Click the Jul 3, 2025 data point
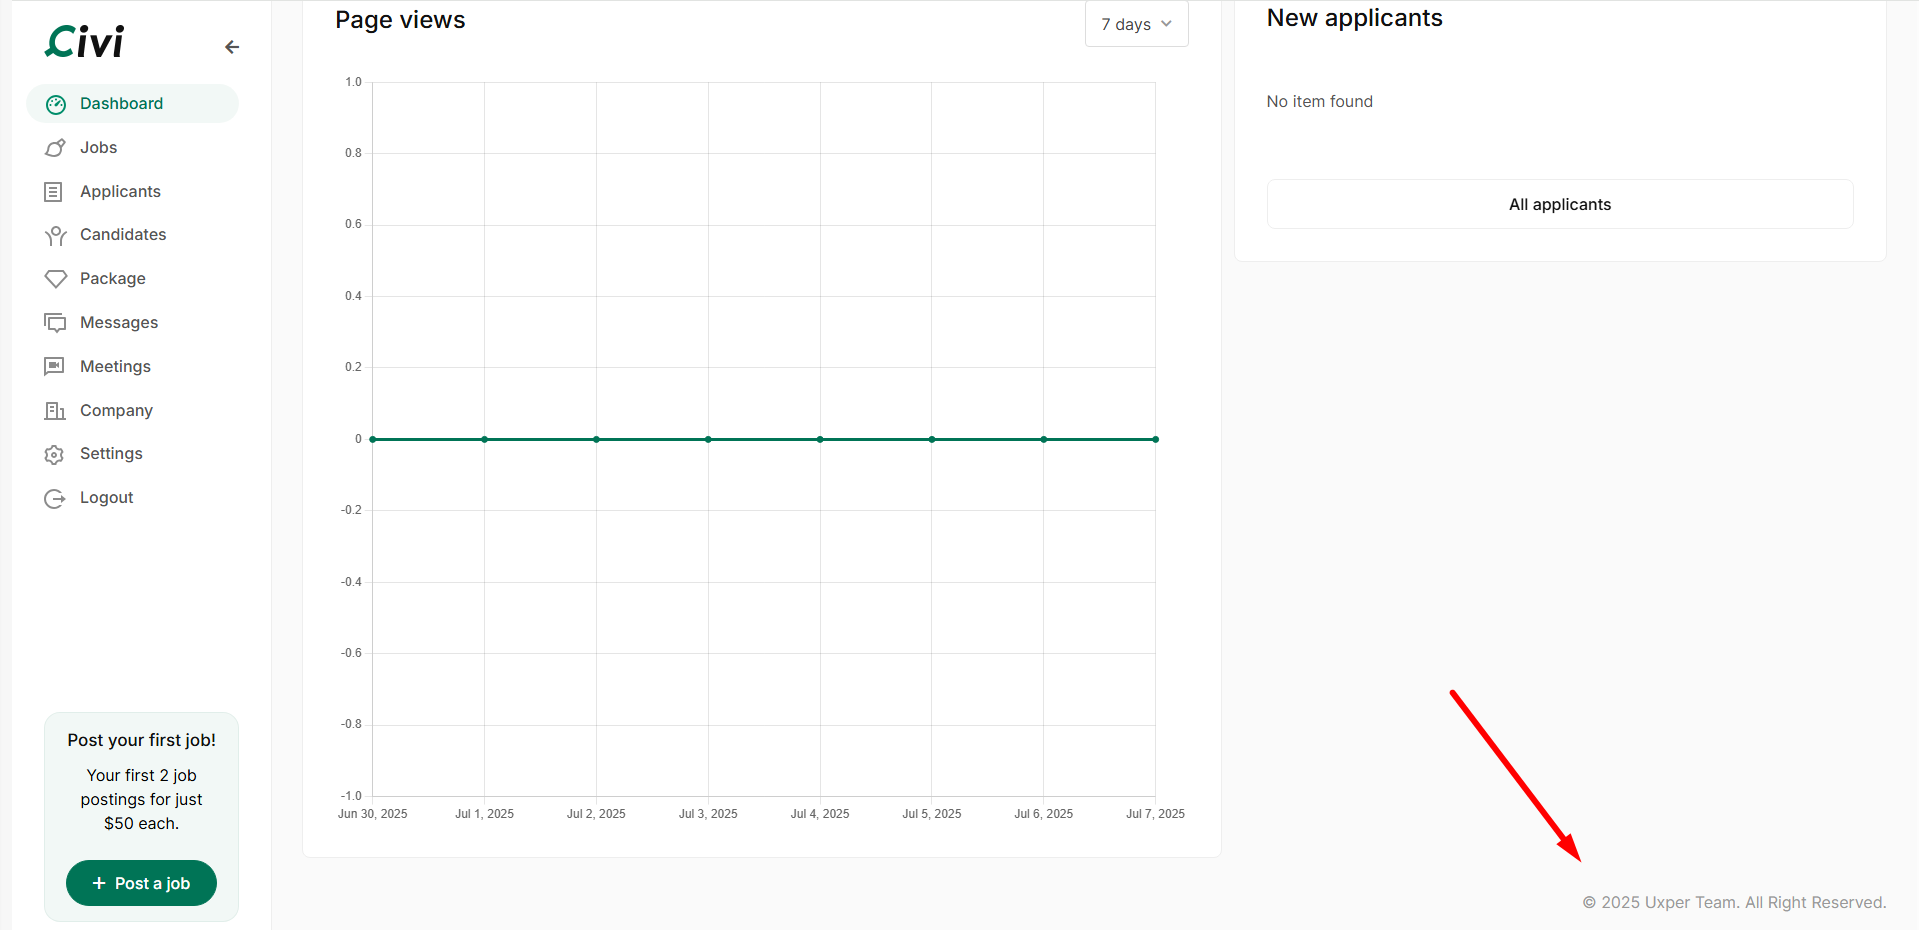The height and width of the screenshot is (930, 1919). (708, 439)
